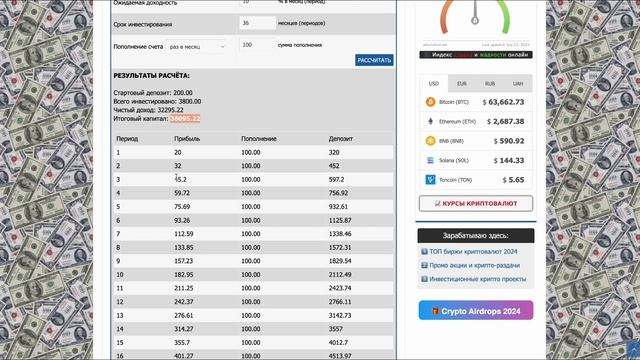
Task: Click the highlighted Итоговый капитал value 36095.22
Action: point(185,119)
